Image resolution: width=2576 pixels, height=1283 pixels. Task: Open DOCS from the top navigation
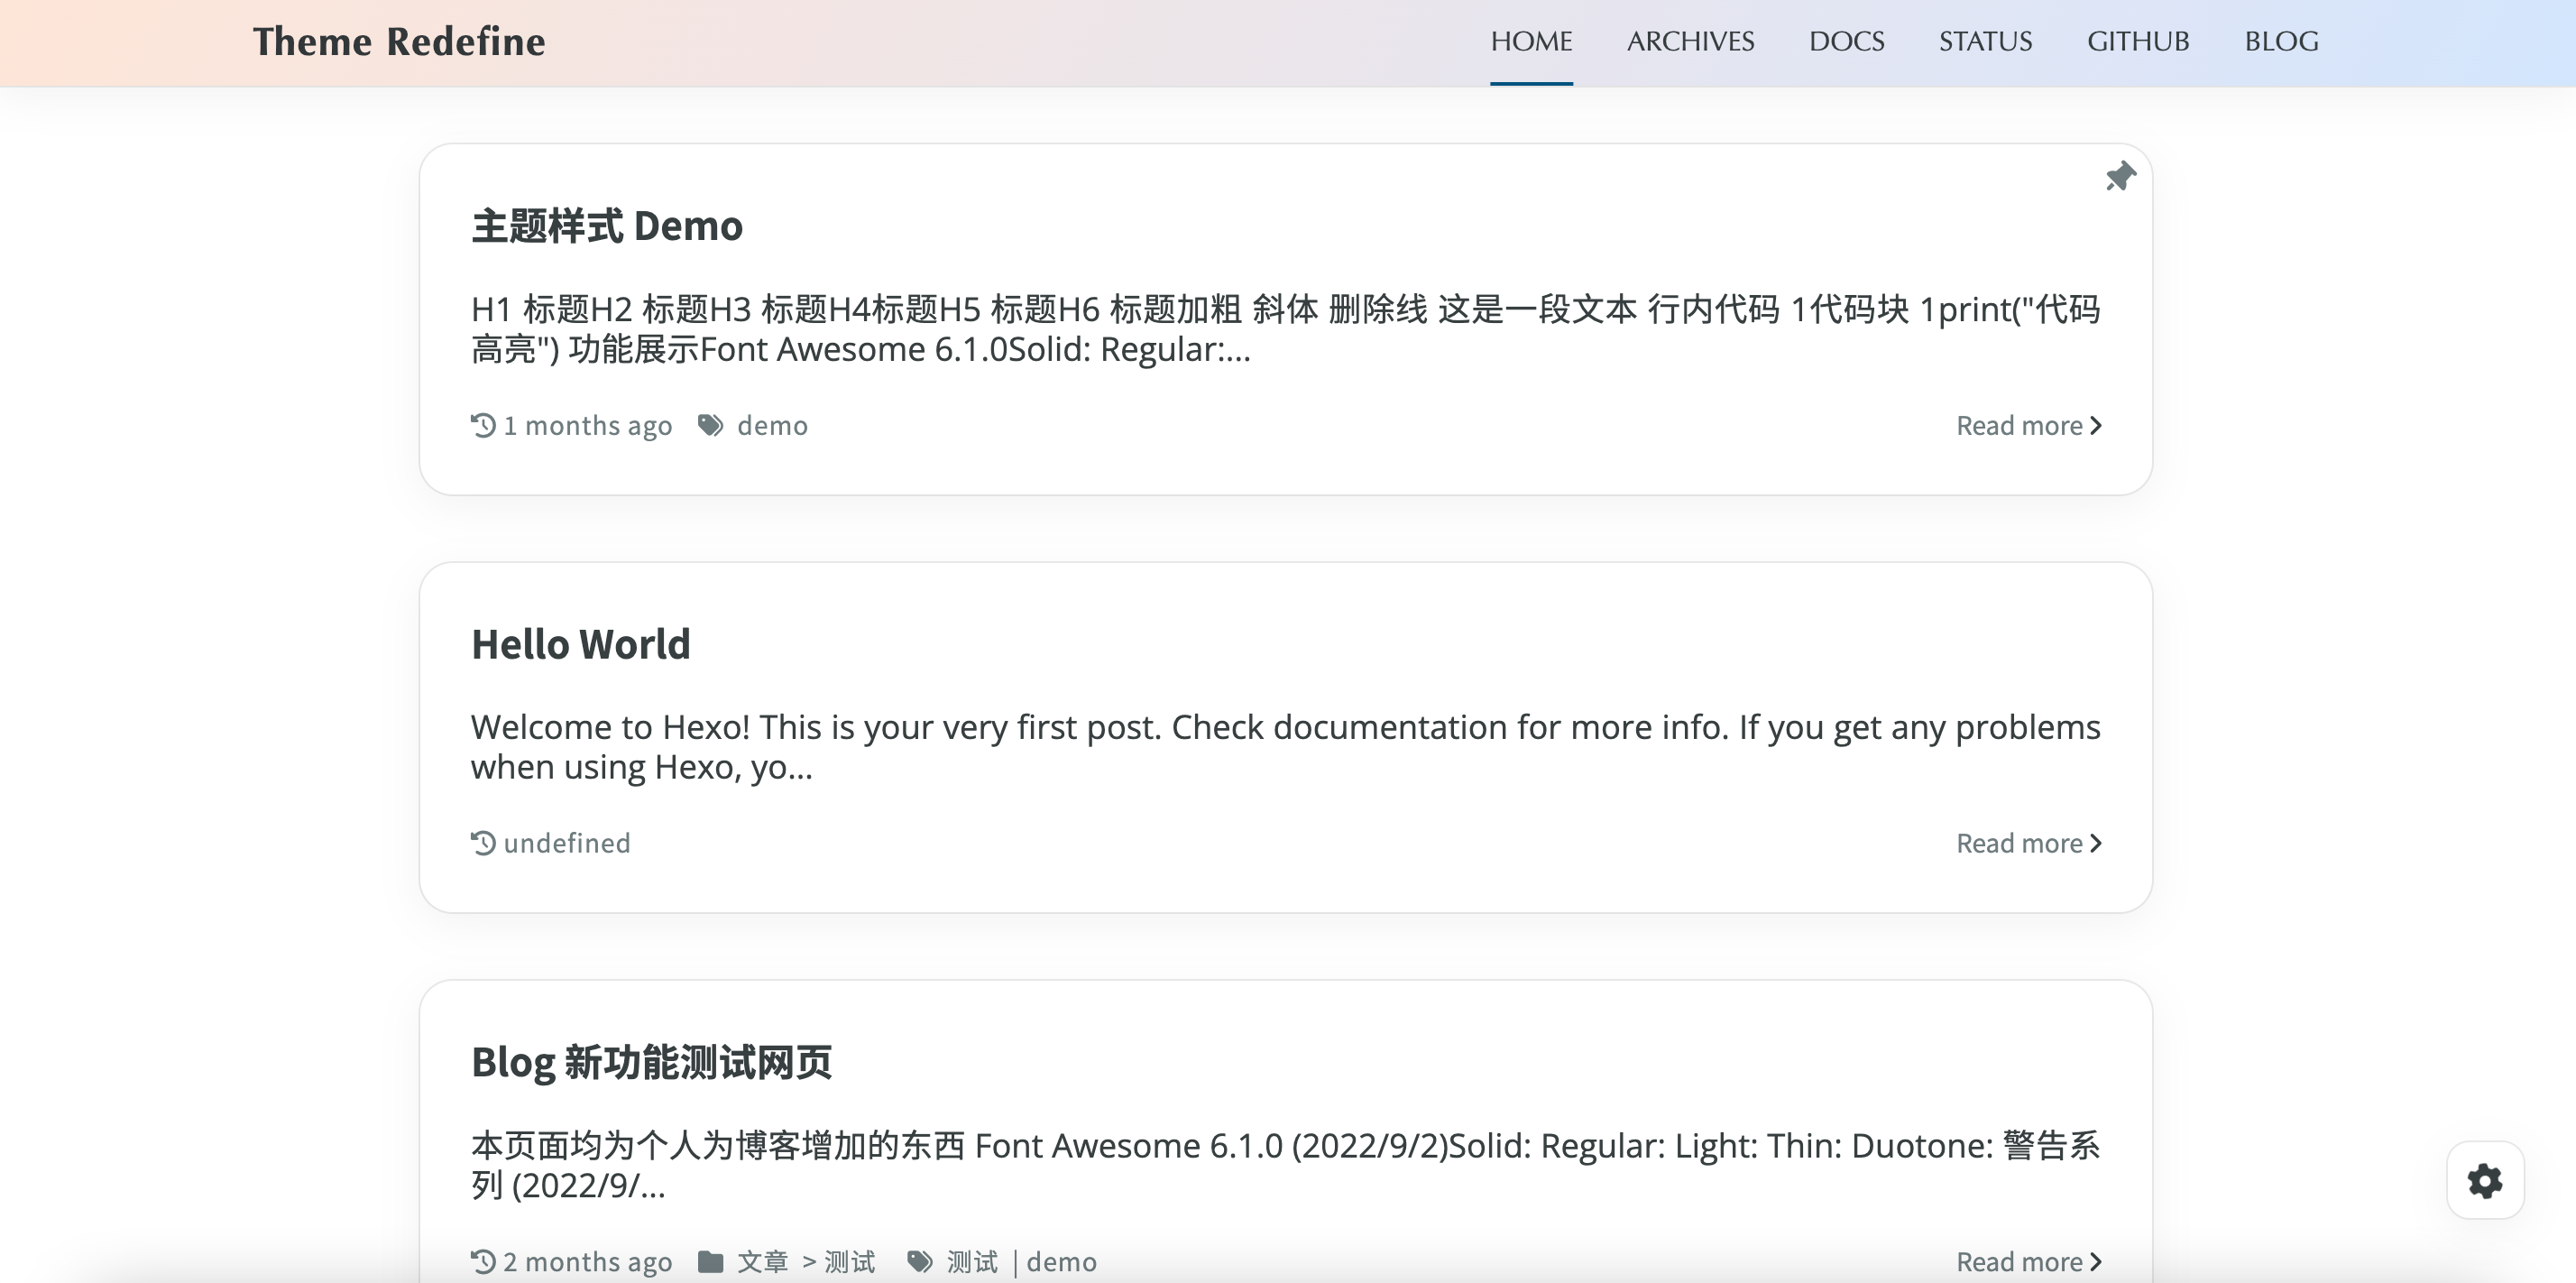click(x=1847, y=42)
